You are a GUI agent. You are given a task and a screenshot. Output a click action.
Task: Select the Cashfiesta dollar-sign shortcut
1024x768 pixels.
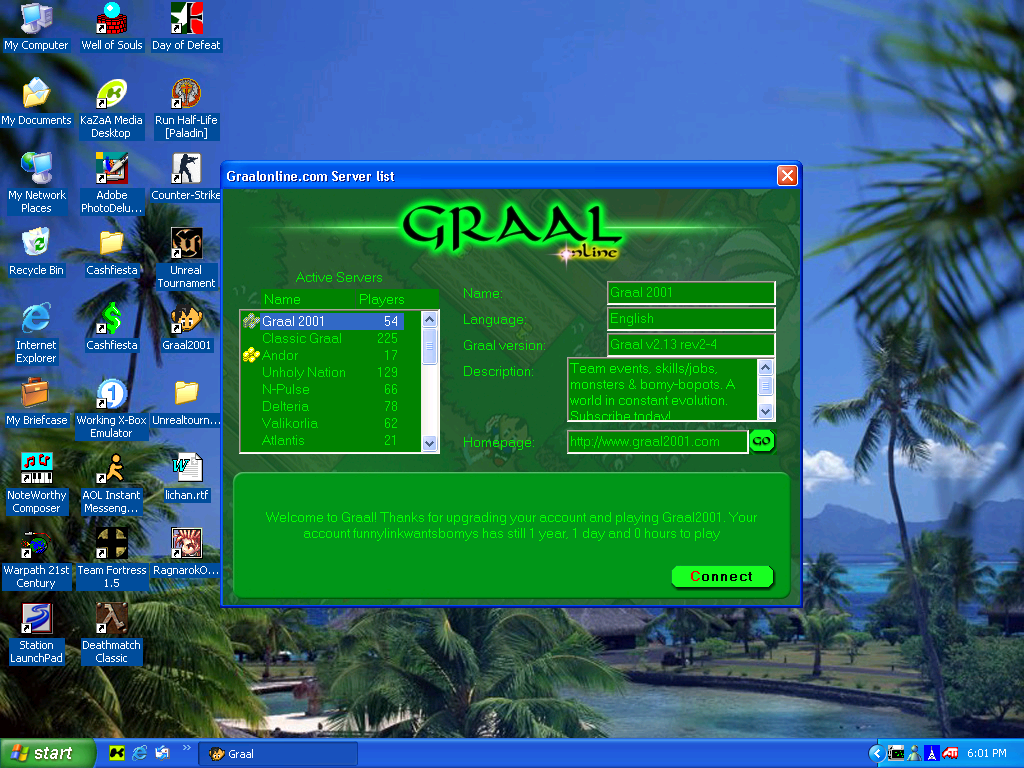pos(112,327)
